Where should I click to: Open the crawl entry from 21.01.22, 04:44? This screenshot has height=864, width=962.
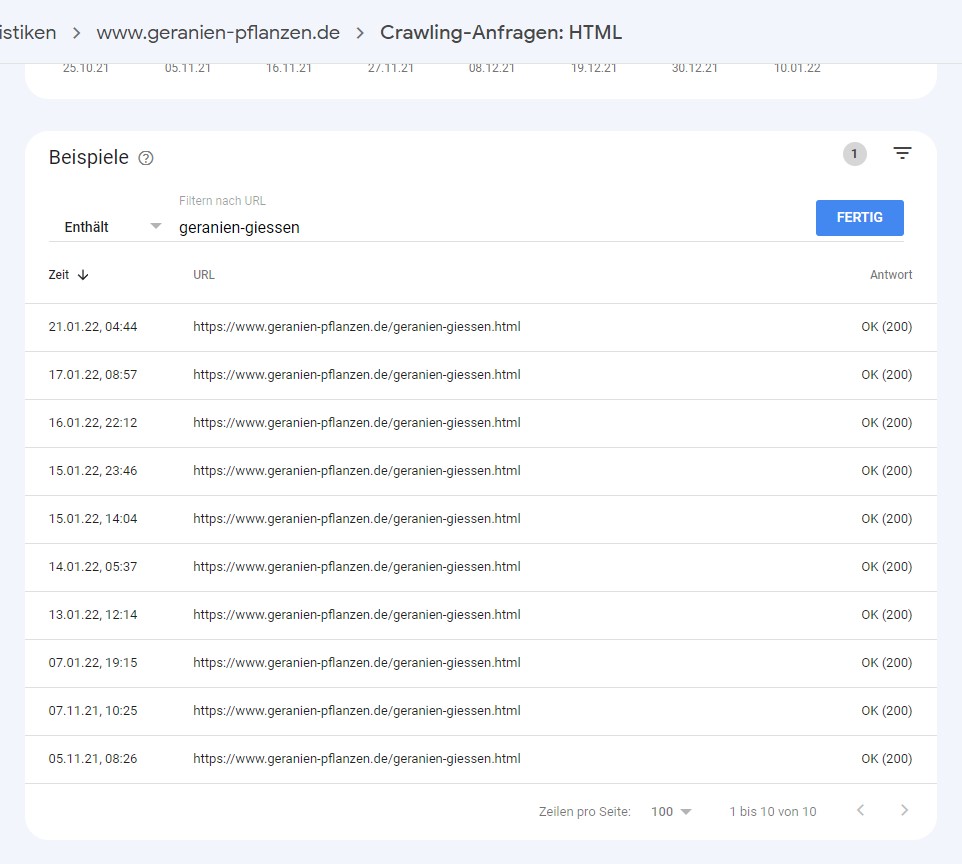click(x=356, y=327)
